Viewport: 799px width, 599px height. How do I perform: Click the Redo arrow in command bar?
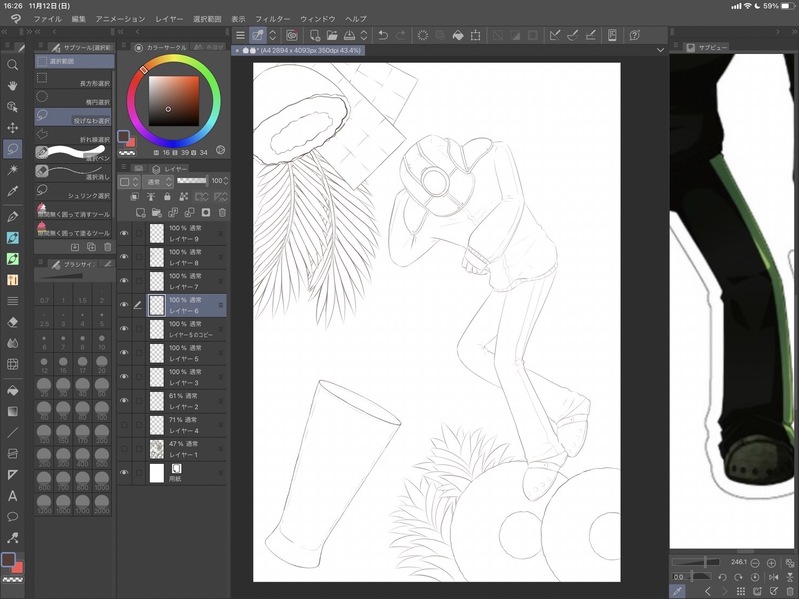[401, 35]
